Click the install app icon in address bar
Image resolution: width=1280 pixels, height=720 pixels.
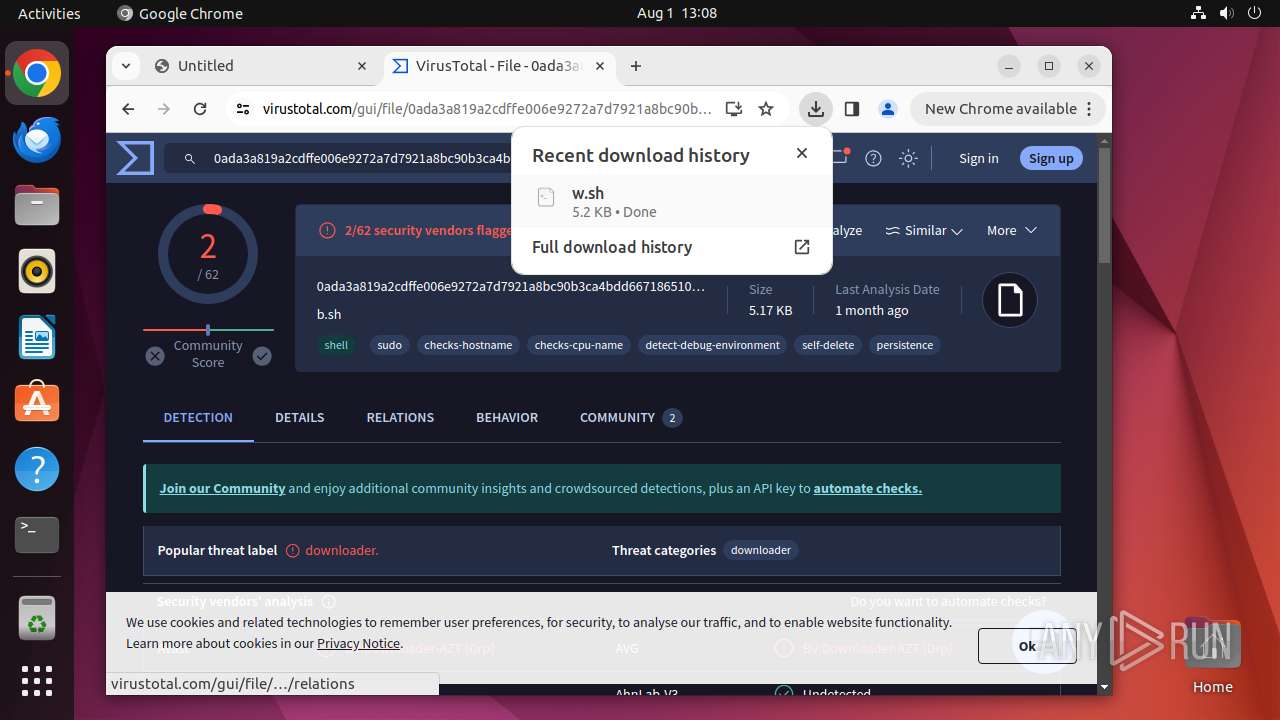(x=734, y=109)
